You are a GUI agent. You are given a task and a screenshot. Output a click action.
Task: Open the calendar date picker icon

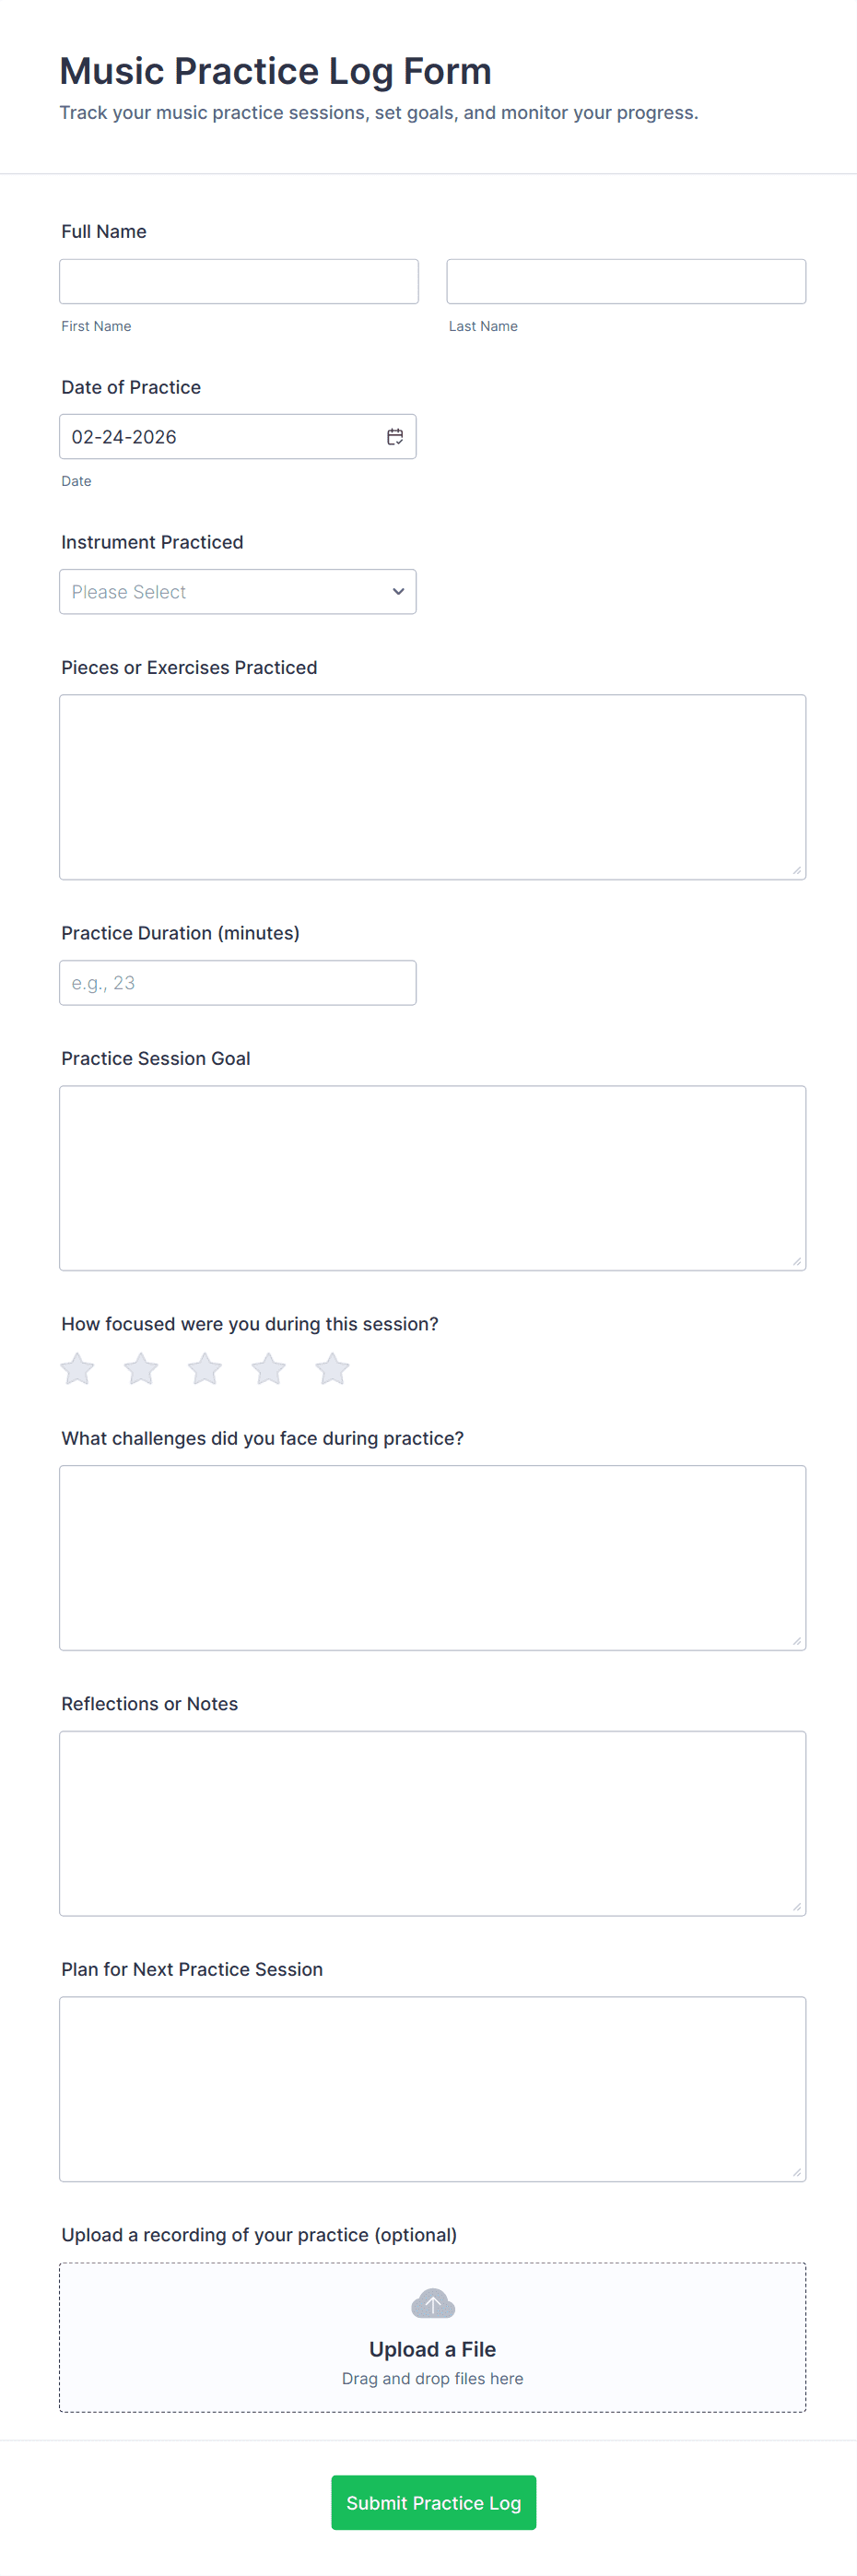point(395,437)
